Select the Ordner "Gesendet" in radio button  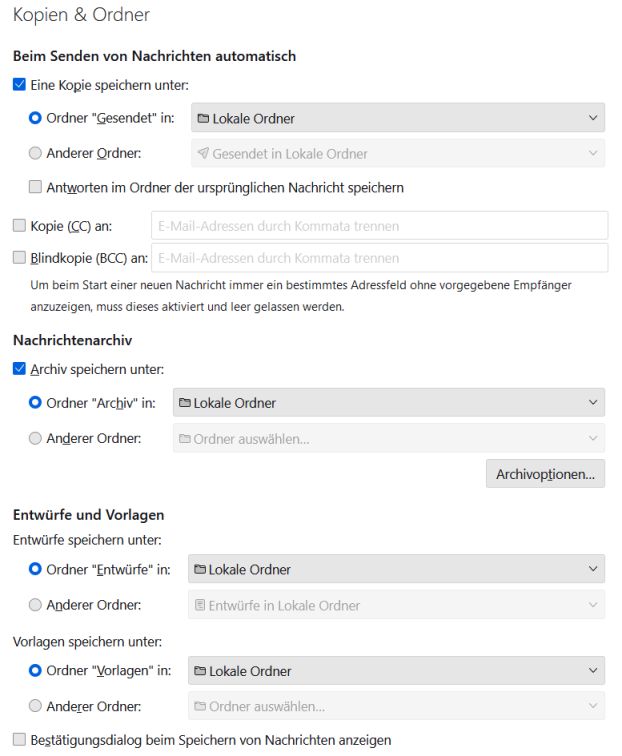pos(36,118)
